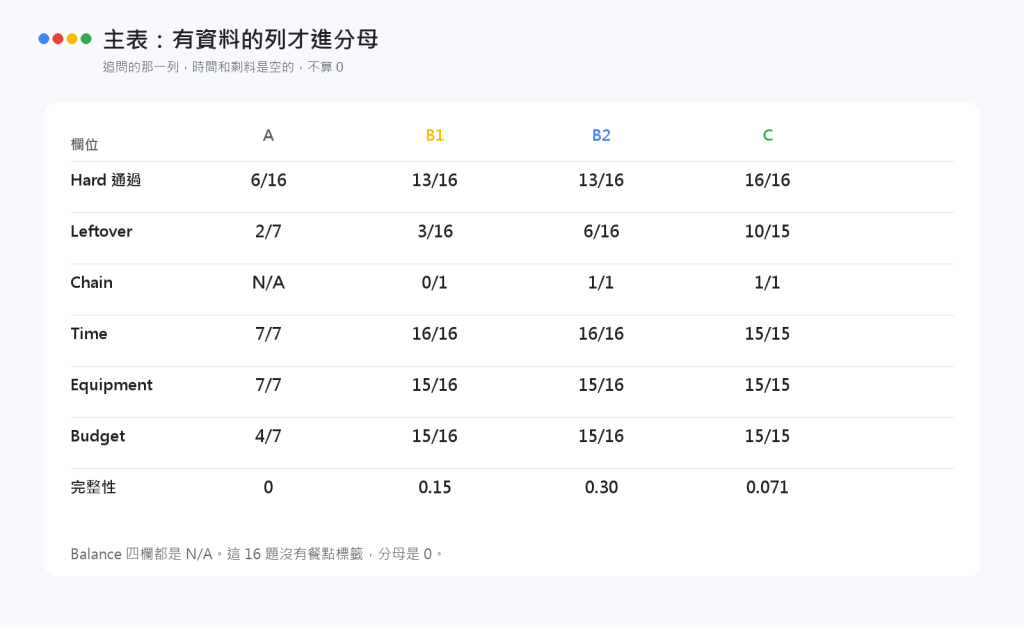The height and width of the screenshot is (627, 1024).
Task: Select the 16/16 value in Hard 通過 row
Action: pyautogui.click(x=768, y=180)
